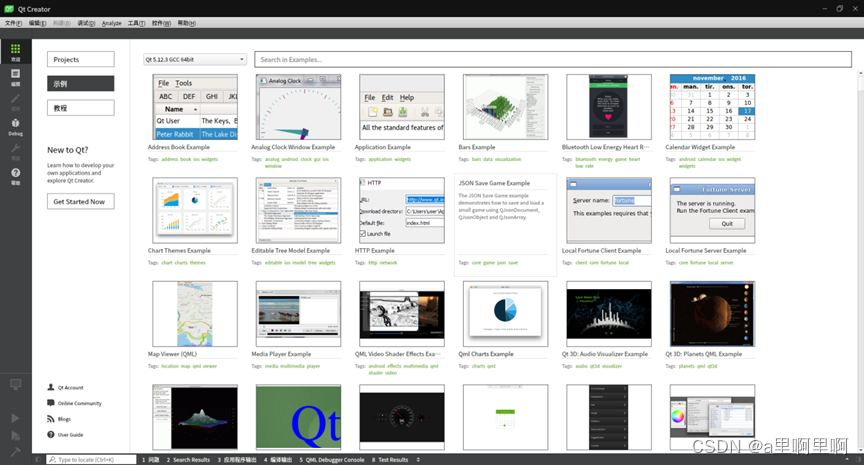
Task: Open the Local Fortune Client Example thumbnail
Action: click(609, 210)
